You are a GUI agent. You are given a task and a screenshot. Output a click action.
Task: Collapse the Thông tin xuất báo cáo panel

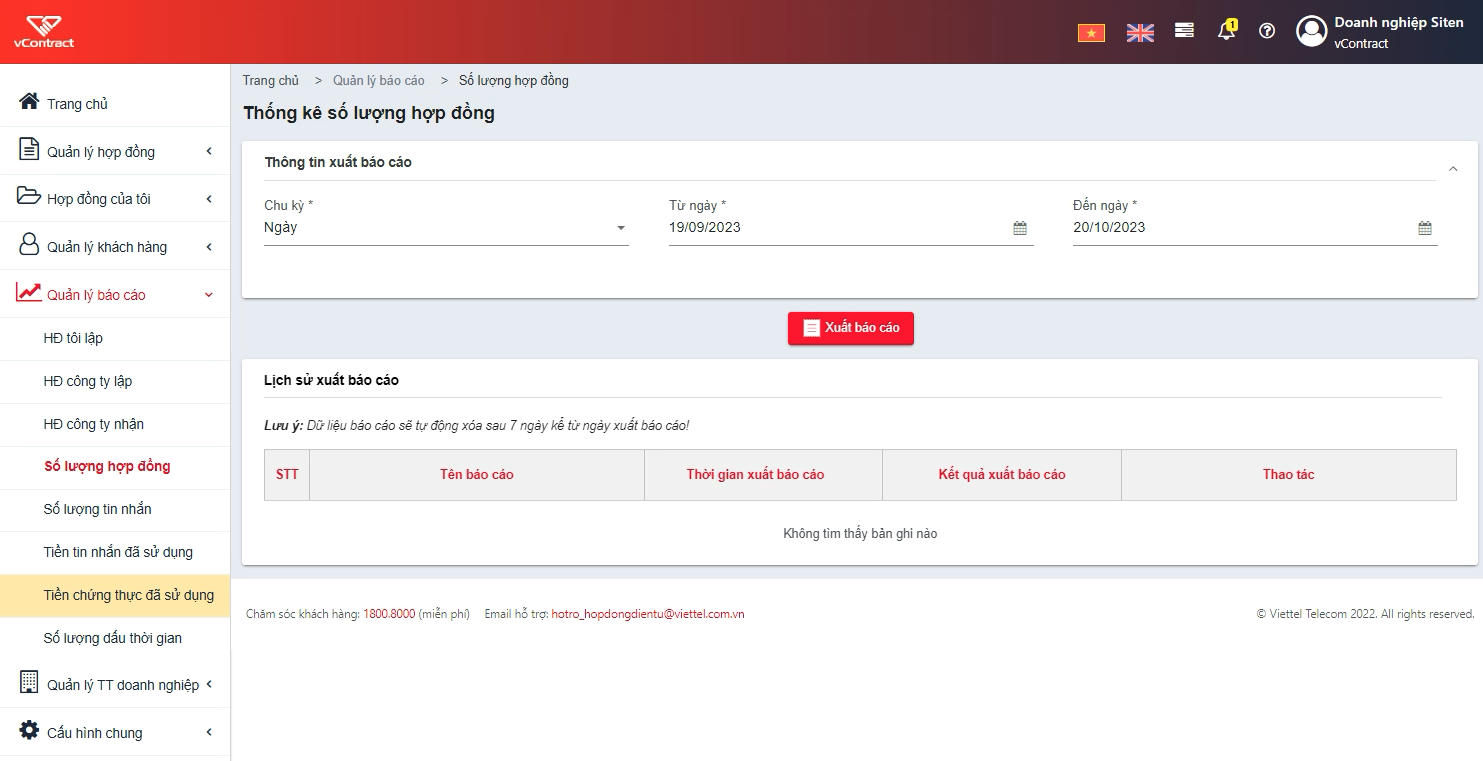(x=1454, y=169)
